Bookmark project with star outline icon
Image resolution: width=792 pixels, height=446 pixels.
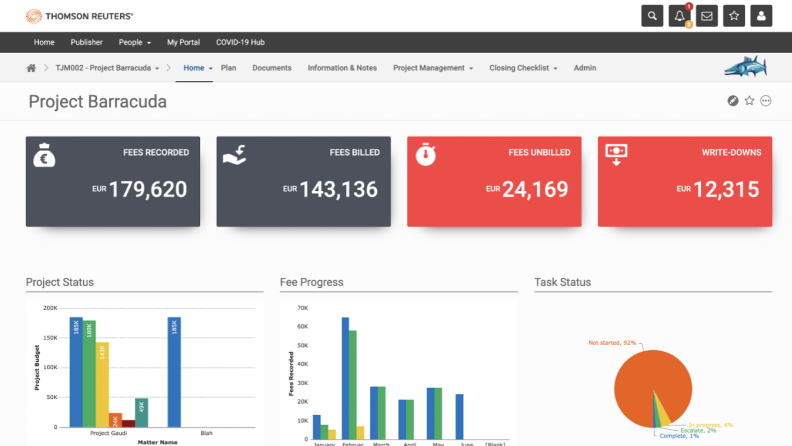(749, 101)
